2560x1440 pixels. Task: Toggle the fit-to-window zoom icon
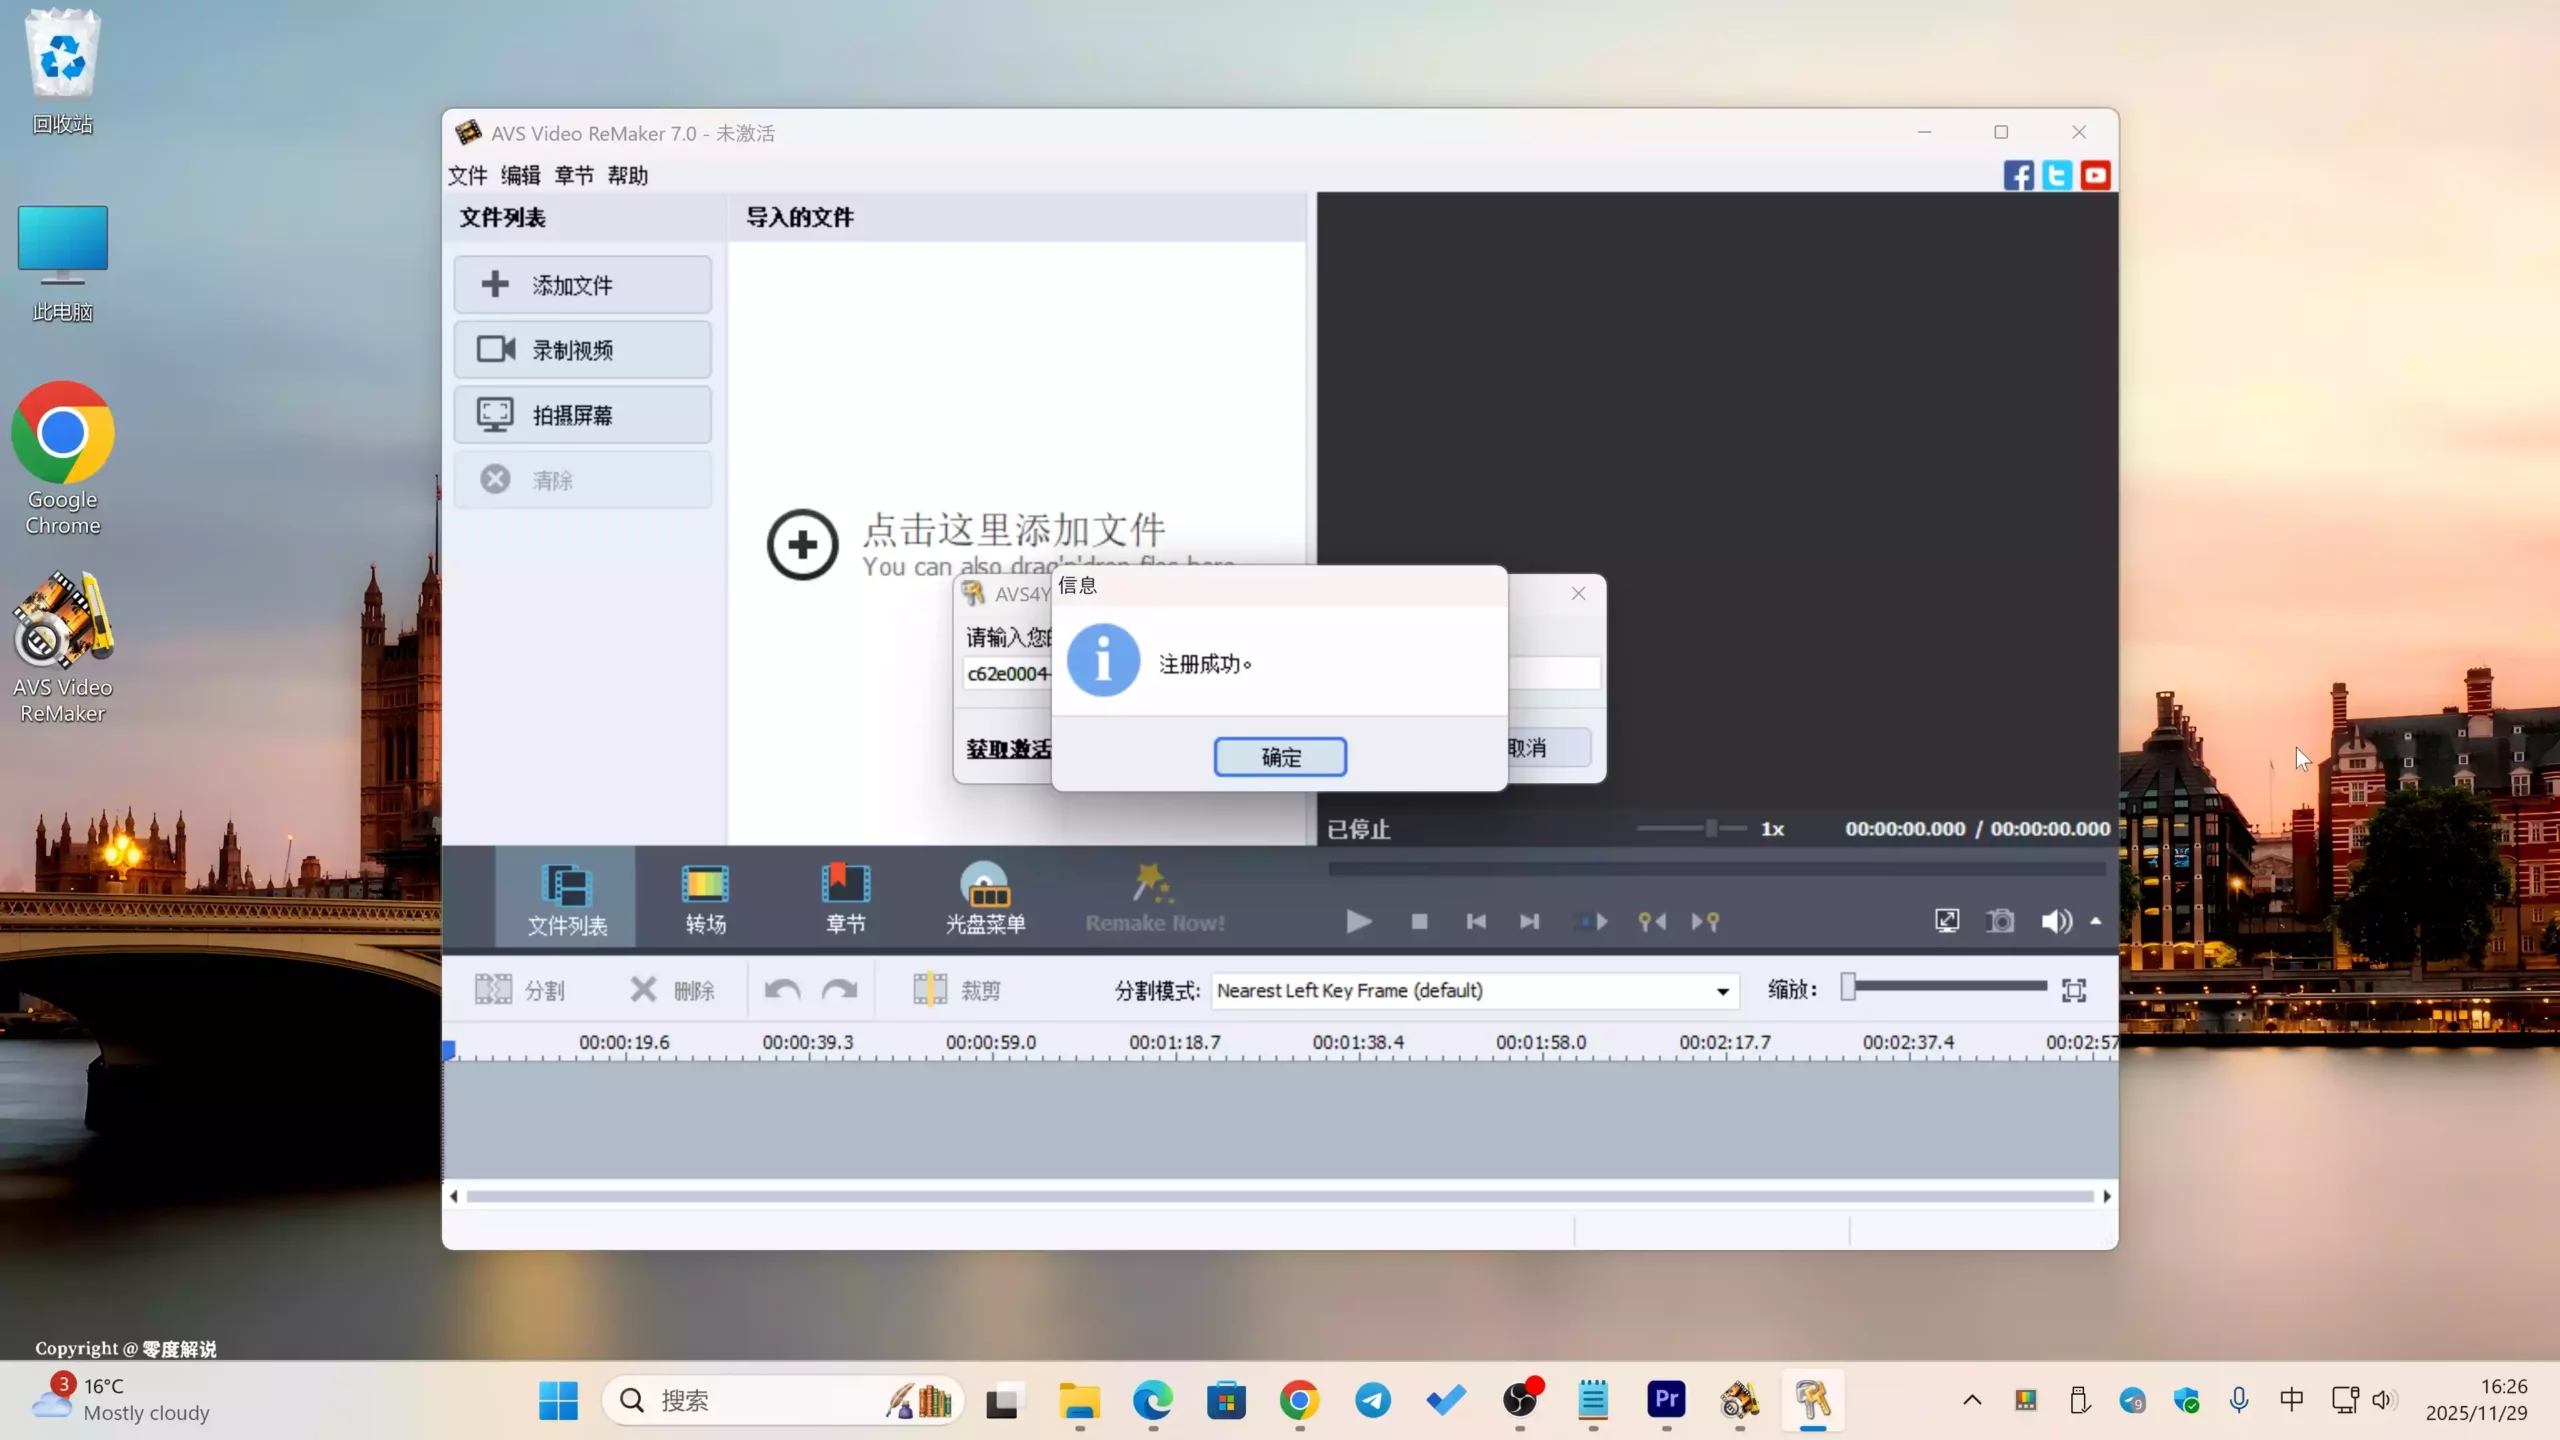pyautogui.click(x=2075, y=990)
